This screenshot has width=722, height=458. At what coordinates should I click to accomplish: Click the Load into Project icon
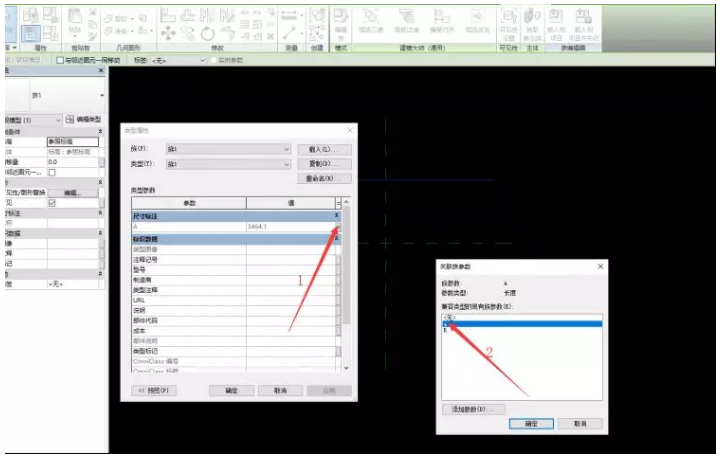click(x=556, y=24)
